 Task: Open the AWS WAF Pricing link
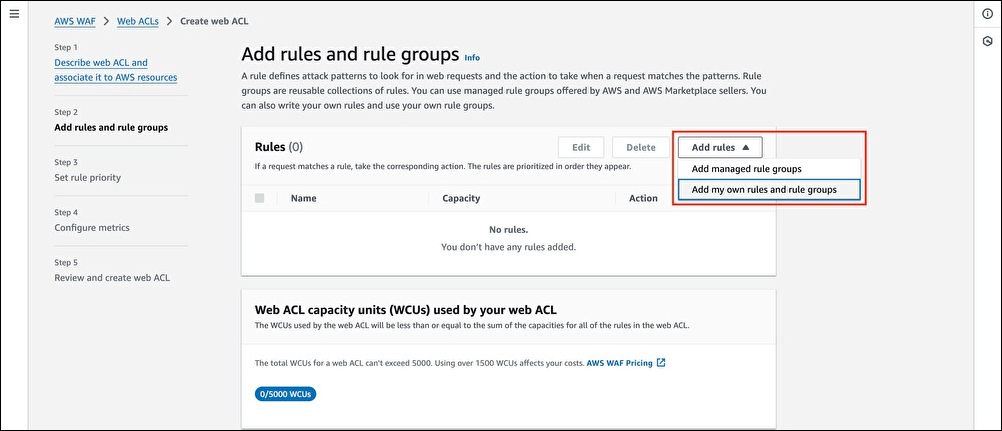(619, 363)
